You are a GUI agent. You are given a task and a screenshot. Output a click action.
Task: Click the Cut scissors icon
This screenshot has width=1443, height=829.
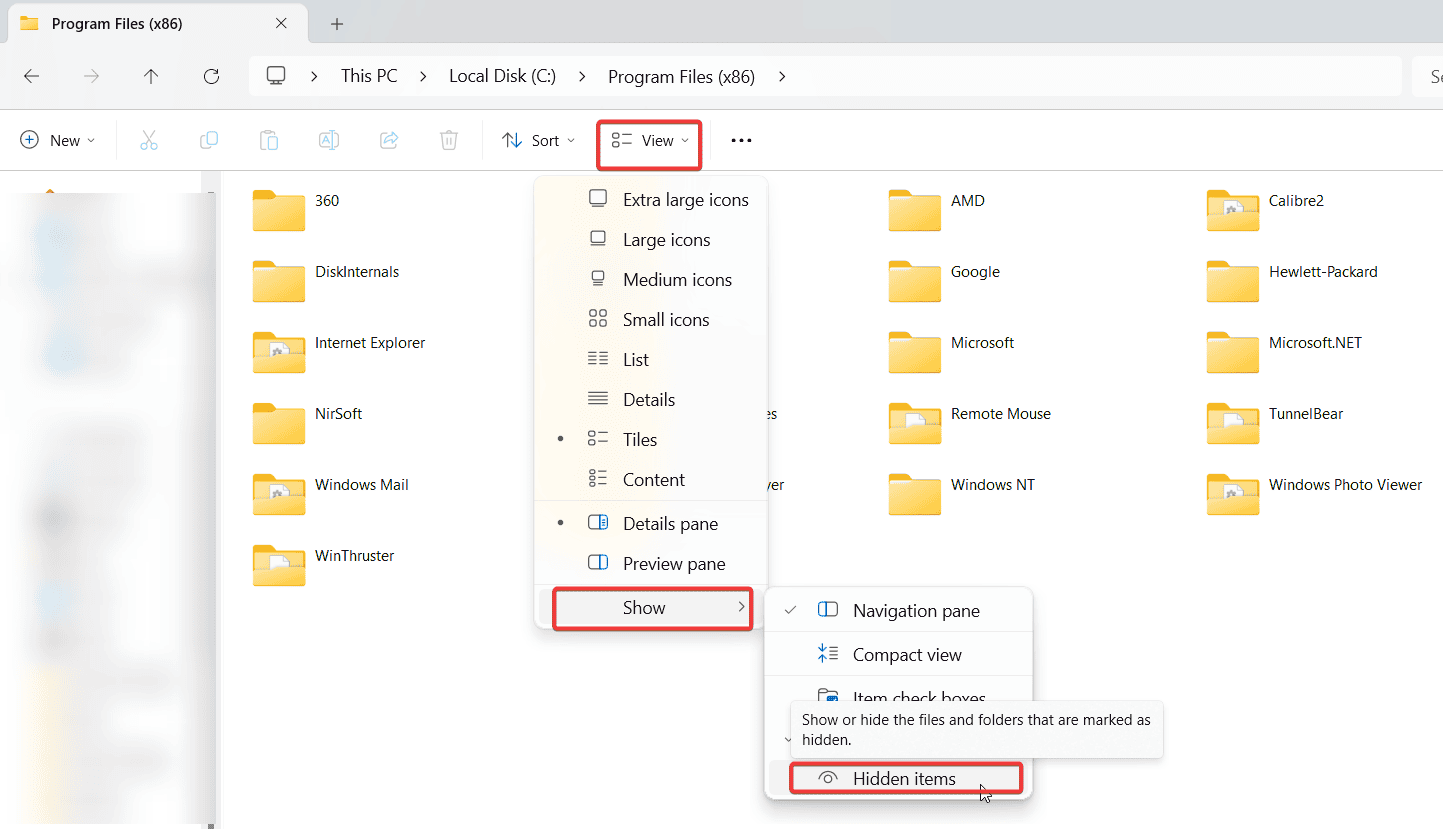coord(149,141)
